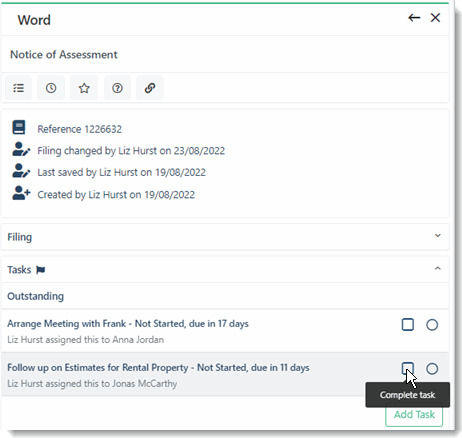The height and width of the screenshot is (438, 462).
Task: Click the Notice of Assessment title
Action: (x=64, y=55)
